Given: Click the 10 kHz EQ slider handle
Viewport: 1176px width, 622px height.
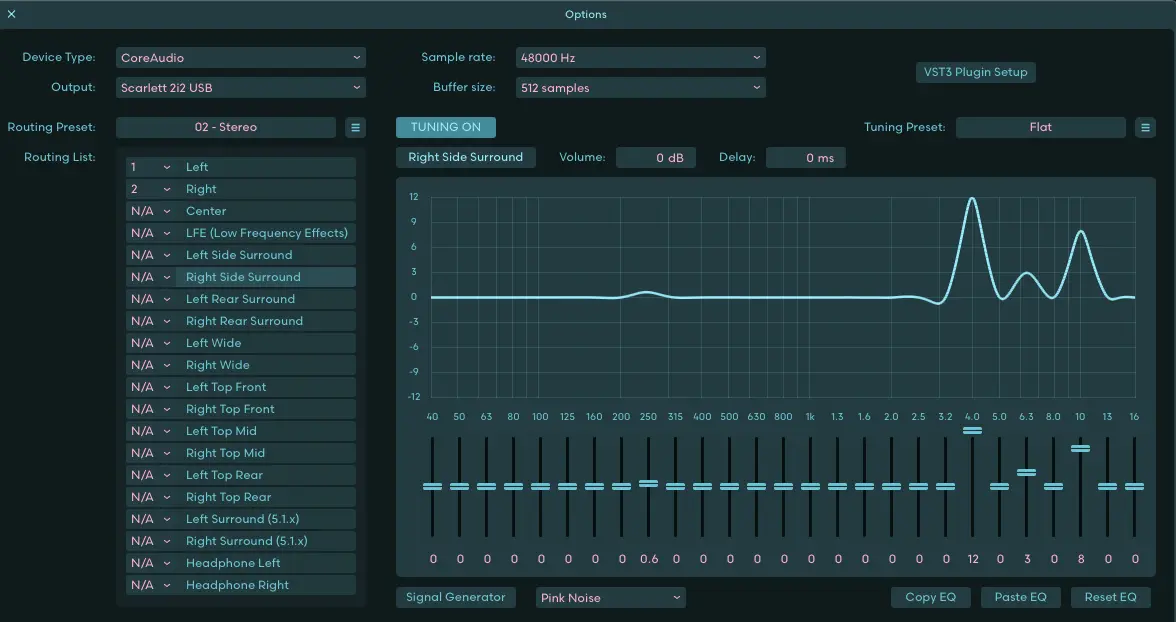Looking at the screenshot, I should pyautogui.click(x=1080, y=449).
